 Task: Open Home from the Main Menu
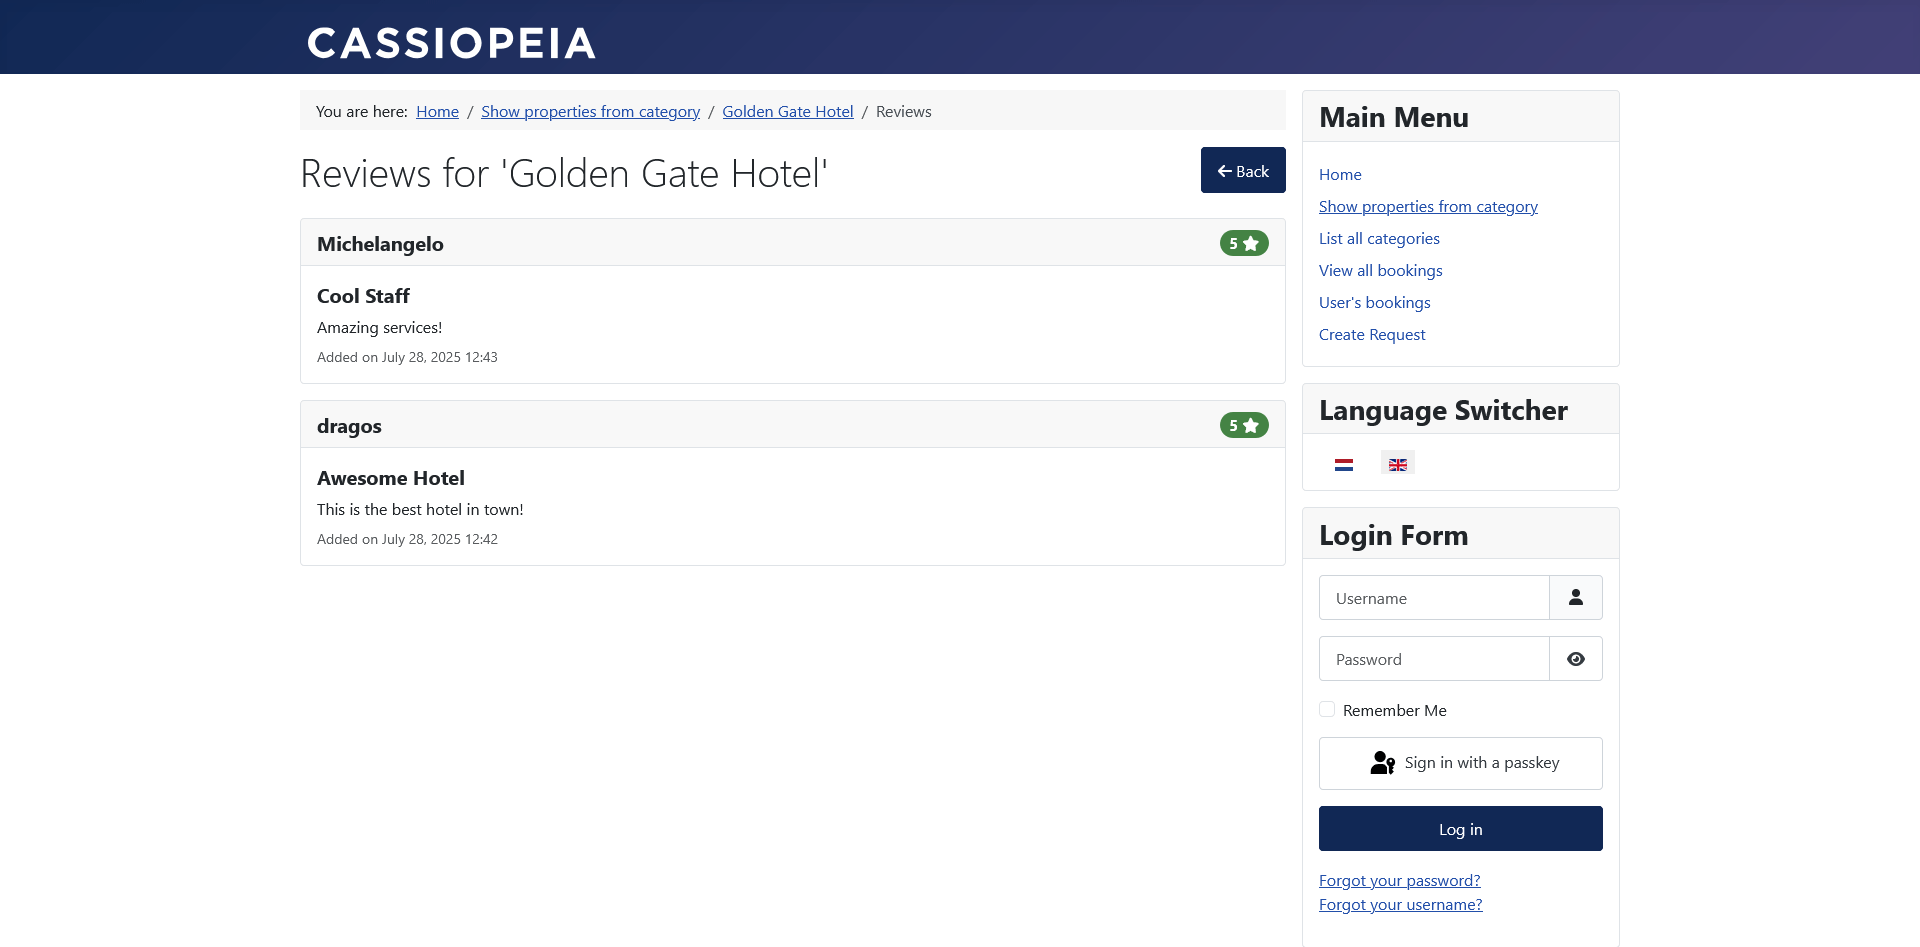(1340, 174)
